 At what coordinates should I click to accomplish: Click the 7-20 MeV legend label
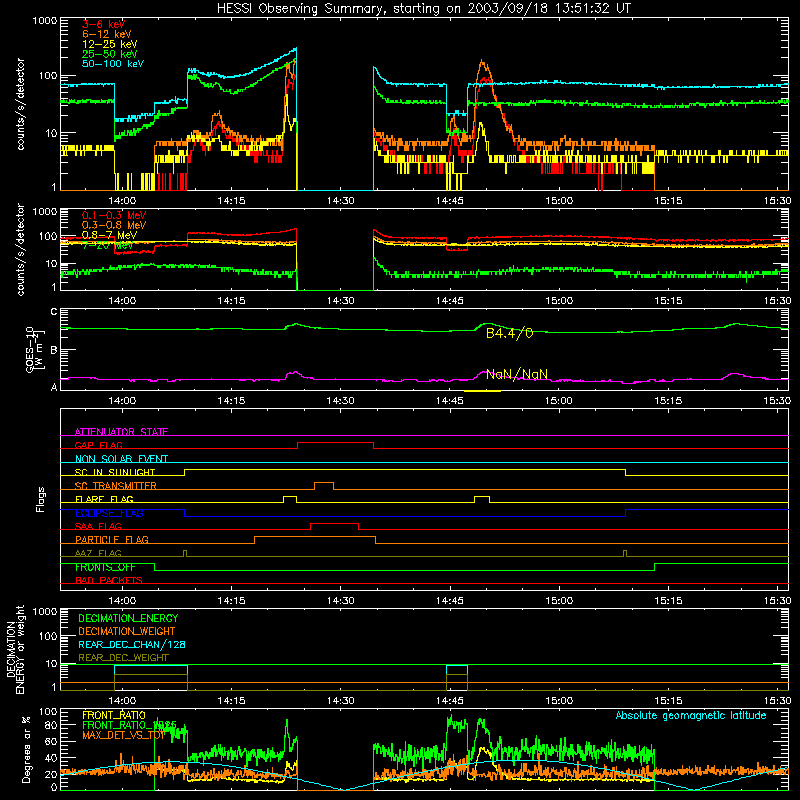pos(107,245)
